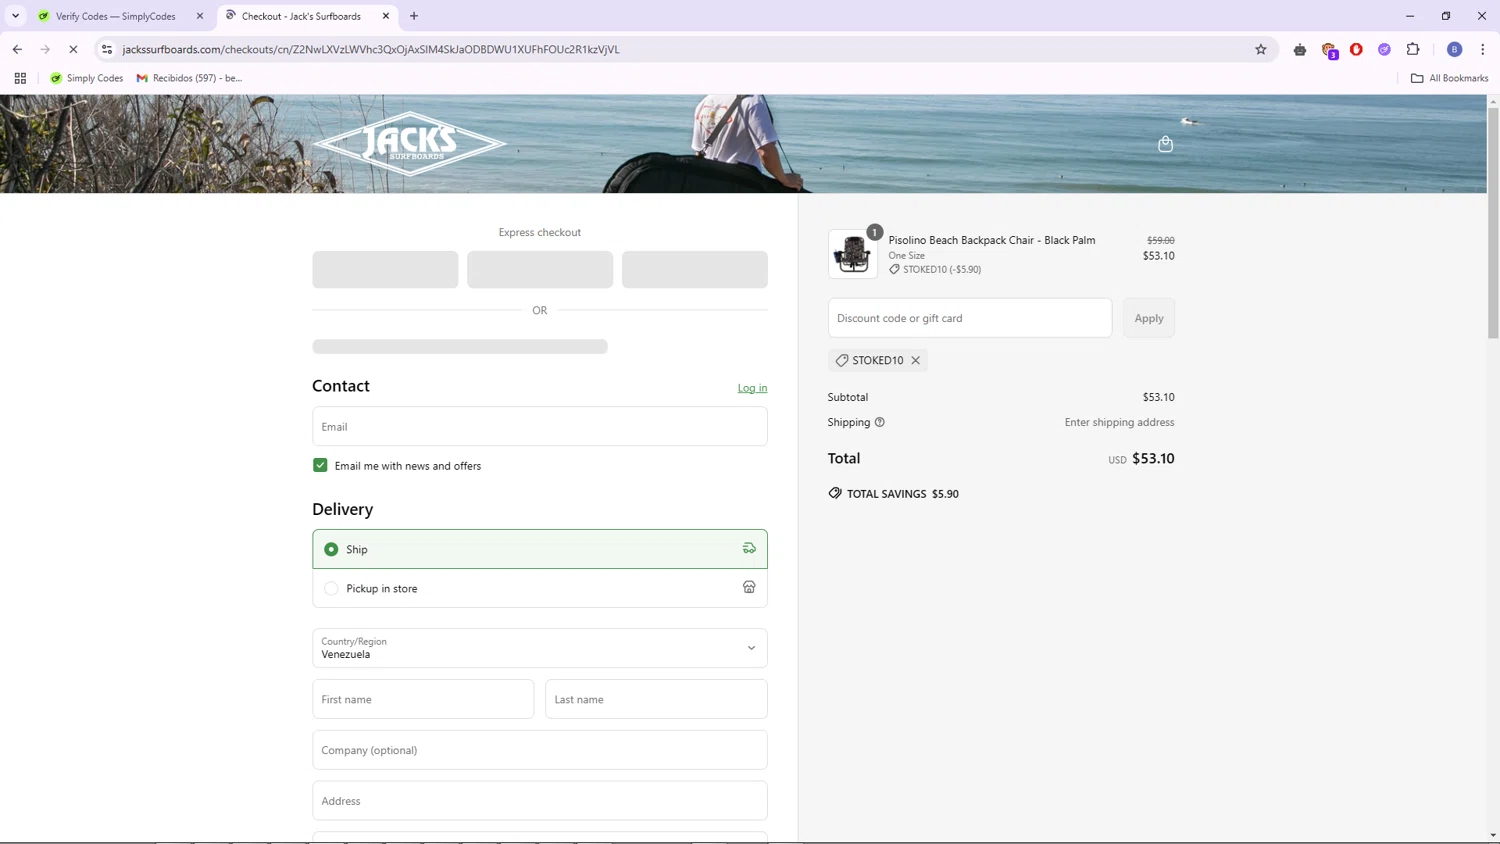The height and width of the screenshot is (844, 1500).
Task: Open a new browser tab
Action: pos(414,16)
